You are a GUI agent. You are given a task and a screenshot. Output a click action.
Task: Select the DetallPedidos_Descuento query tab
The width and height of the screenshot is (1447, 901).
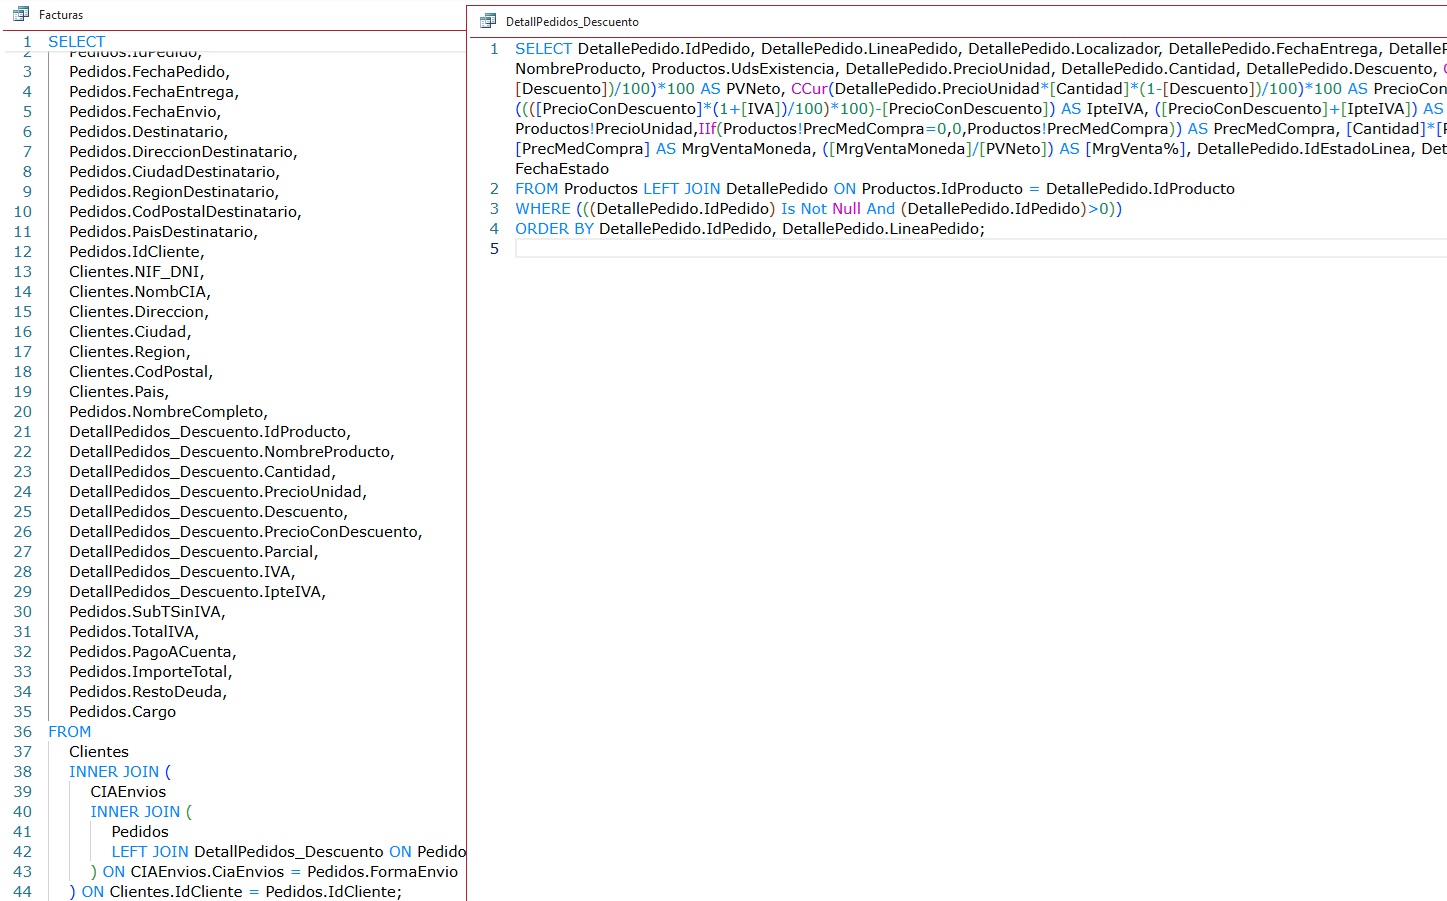572,21
